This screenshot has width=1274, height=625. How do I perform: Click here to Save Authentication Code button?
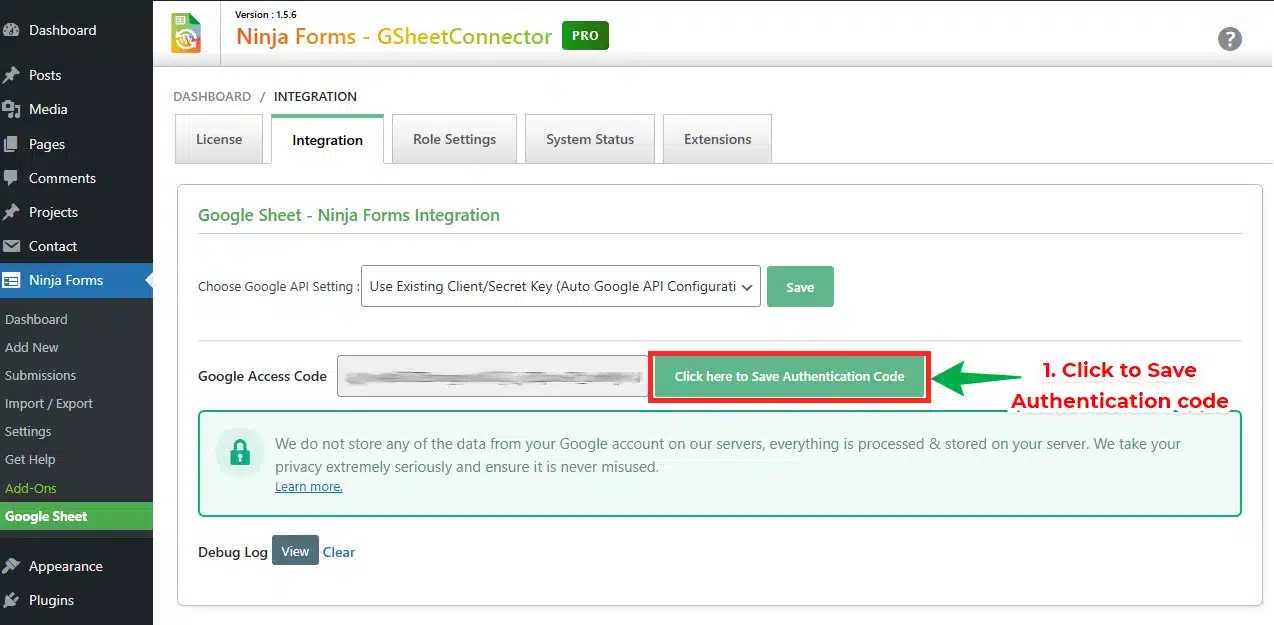point(789,377)
